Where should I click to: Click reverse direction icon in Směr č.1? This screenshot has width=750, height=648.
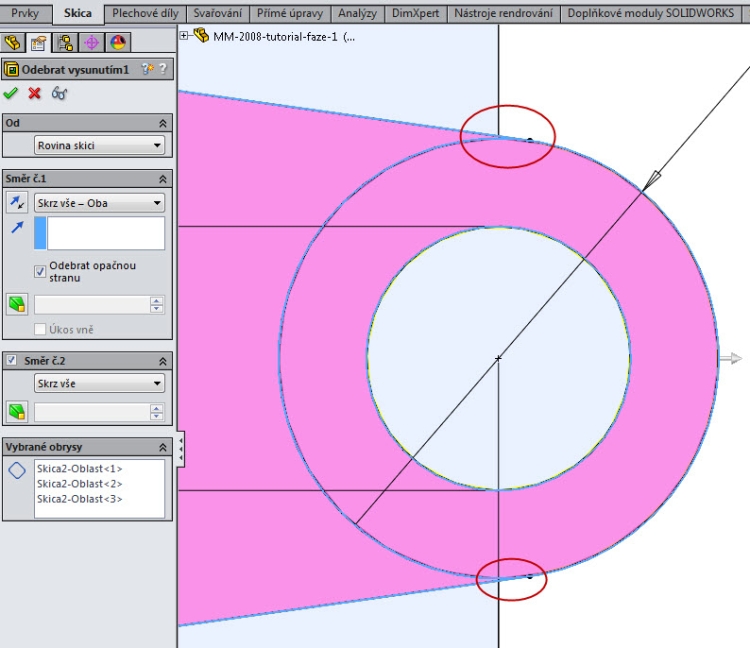pos(17,203)
